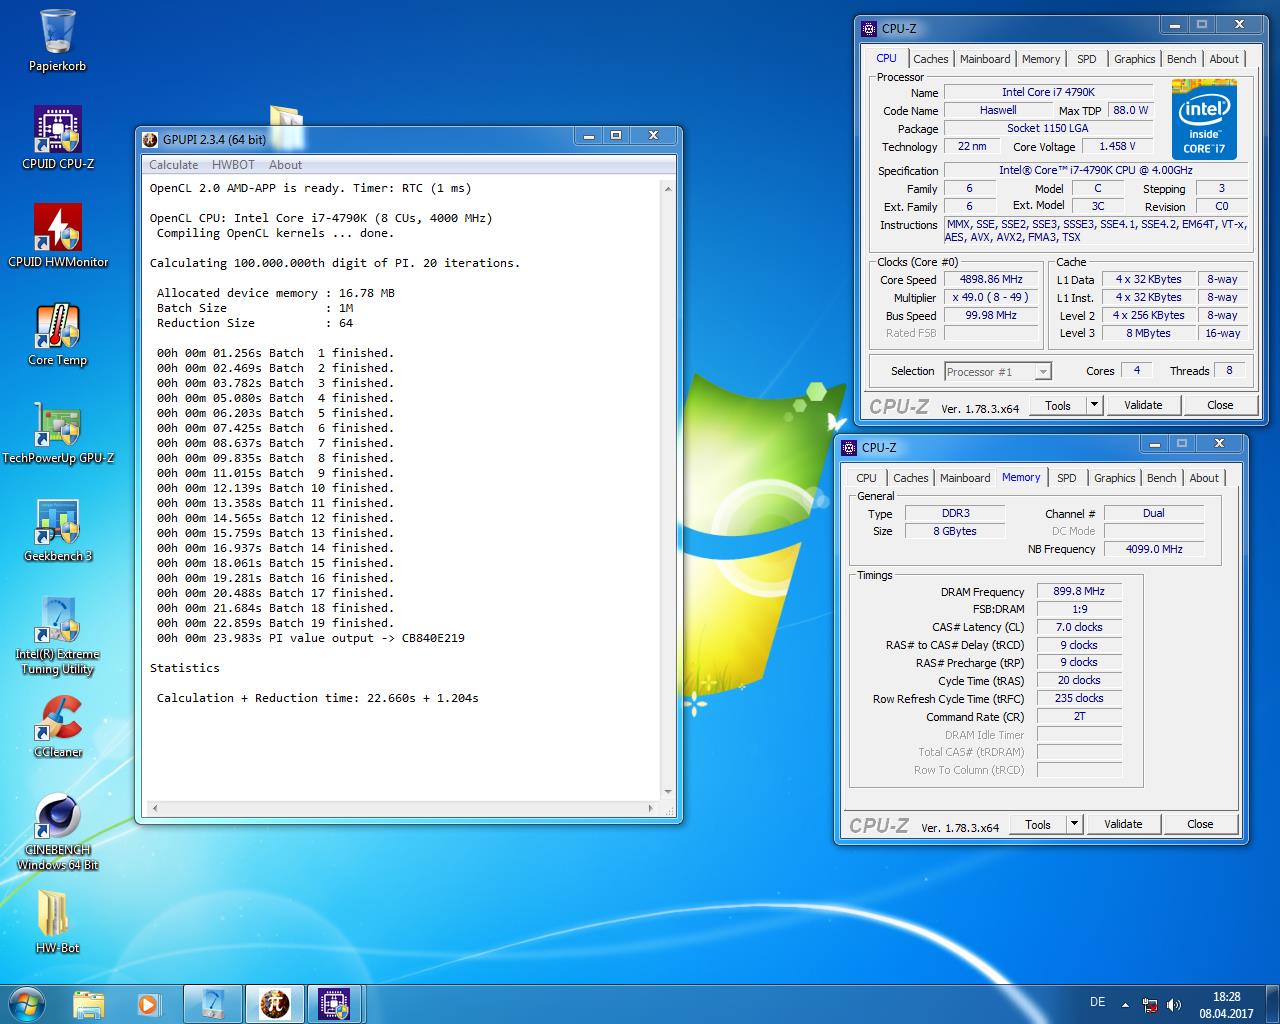This screenshot has width=1280, height=1024.
Task: Click Show desktop strip at taskbar end
Action: tap(1273, 1004)
